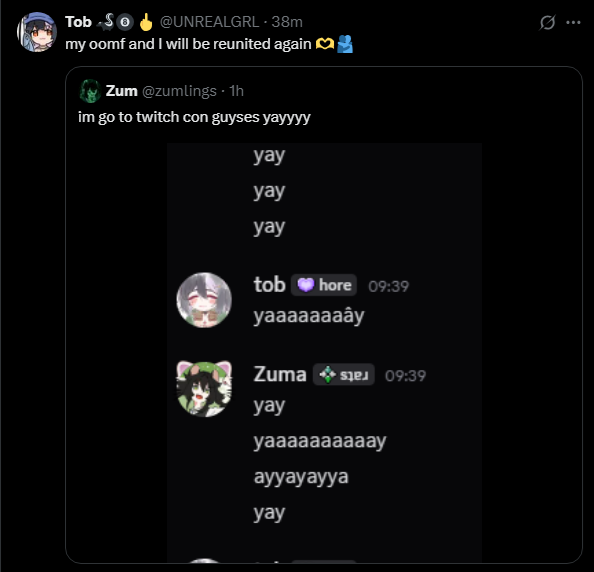Click Zuma's green rats role tag

click(344, 375)
